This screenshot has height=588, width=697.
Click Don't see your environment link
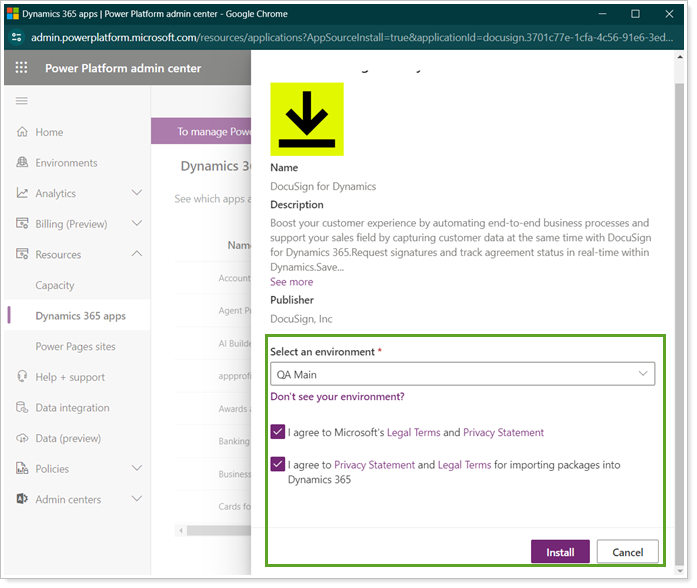tap(337, 397)
